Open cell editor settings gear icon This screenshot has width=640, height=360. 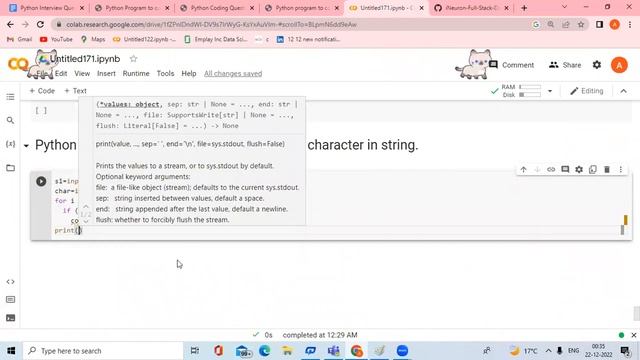pos(579,169)
